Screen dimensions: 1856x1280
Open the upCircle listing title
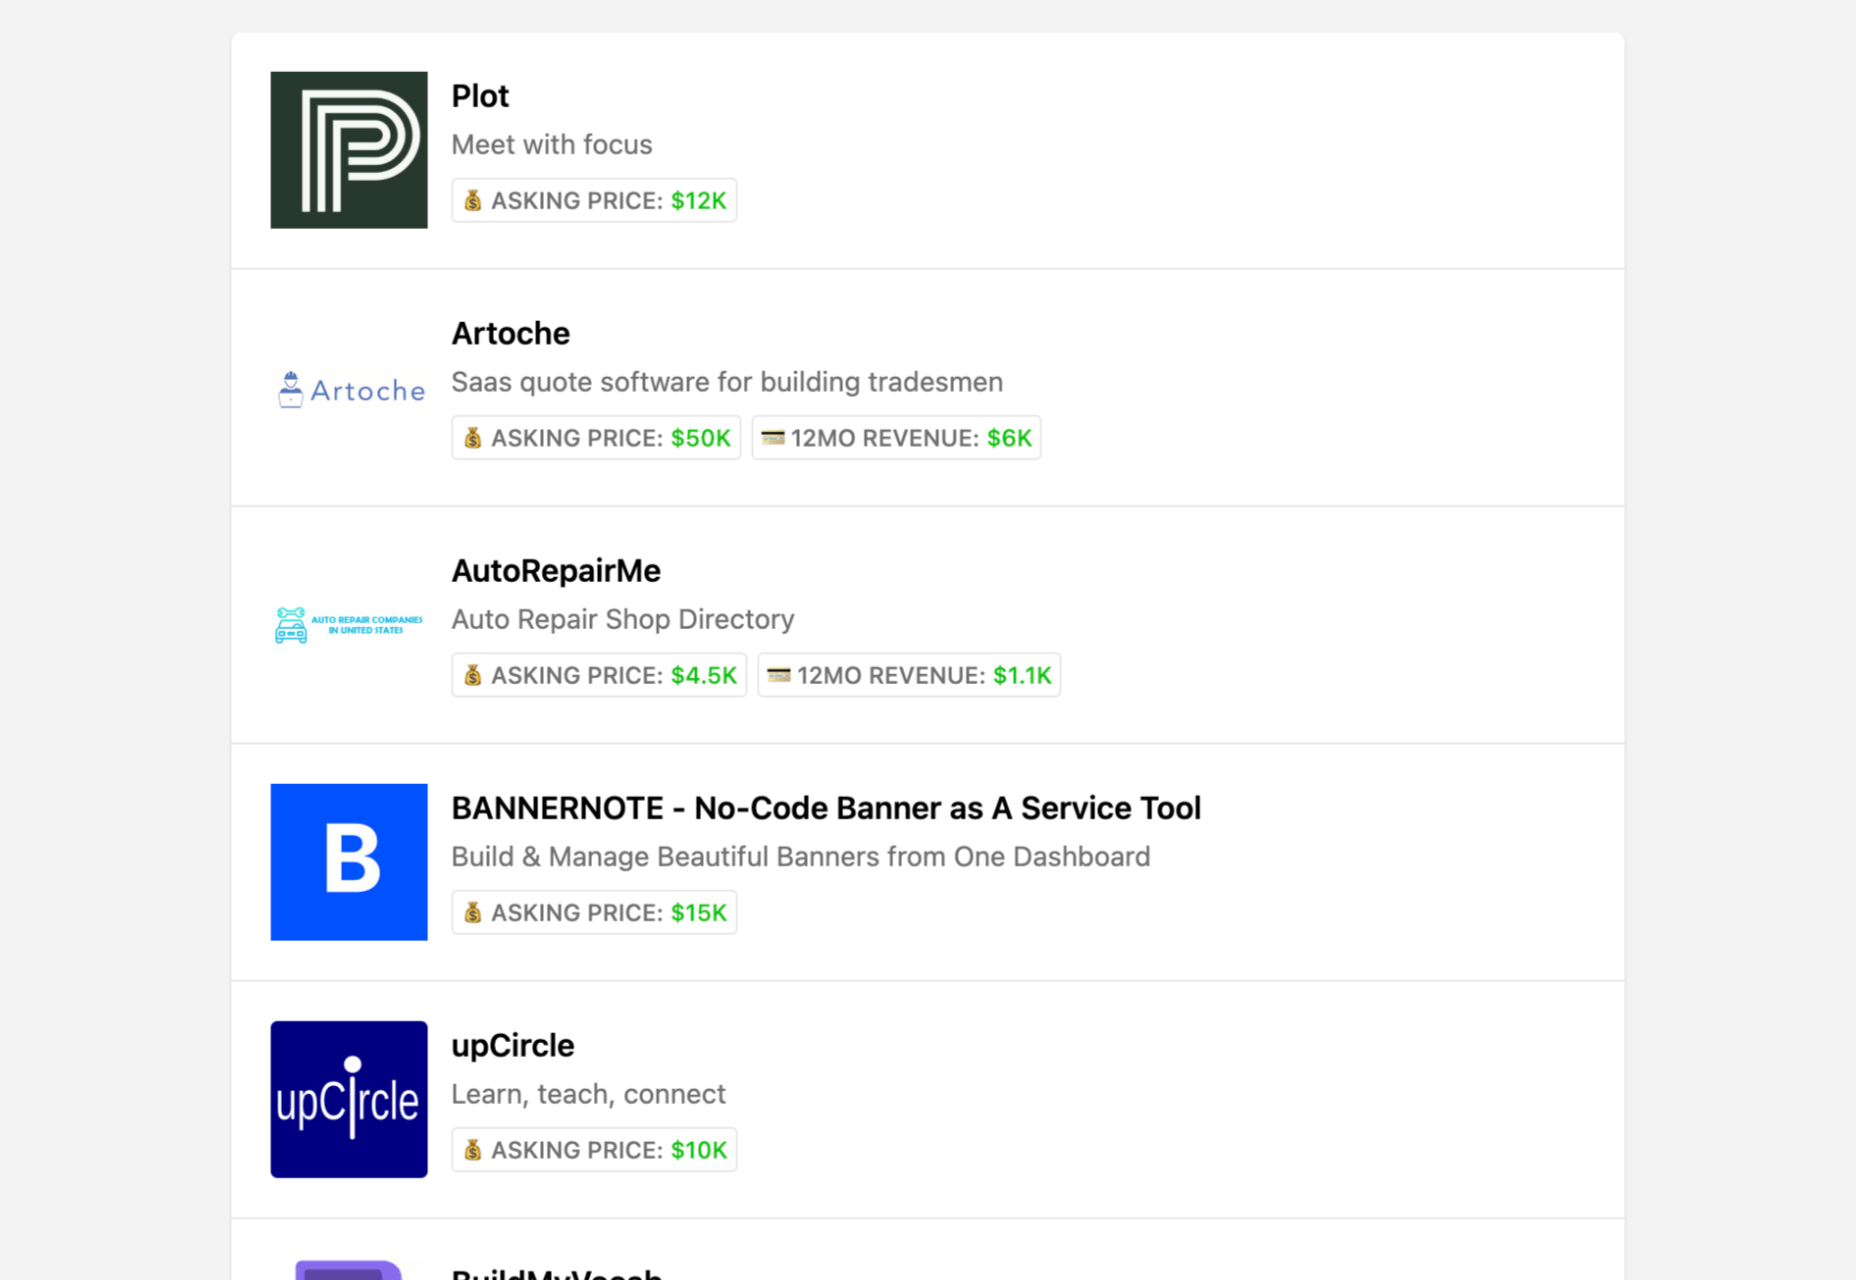pos(512,1045)
